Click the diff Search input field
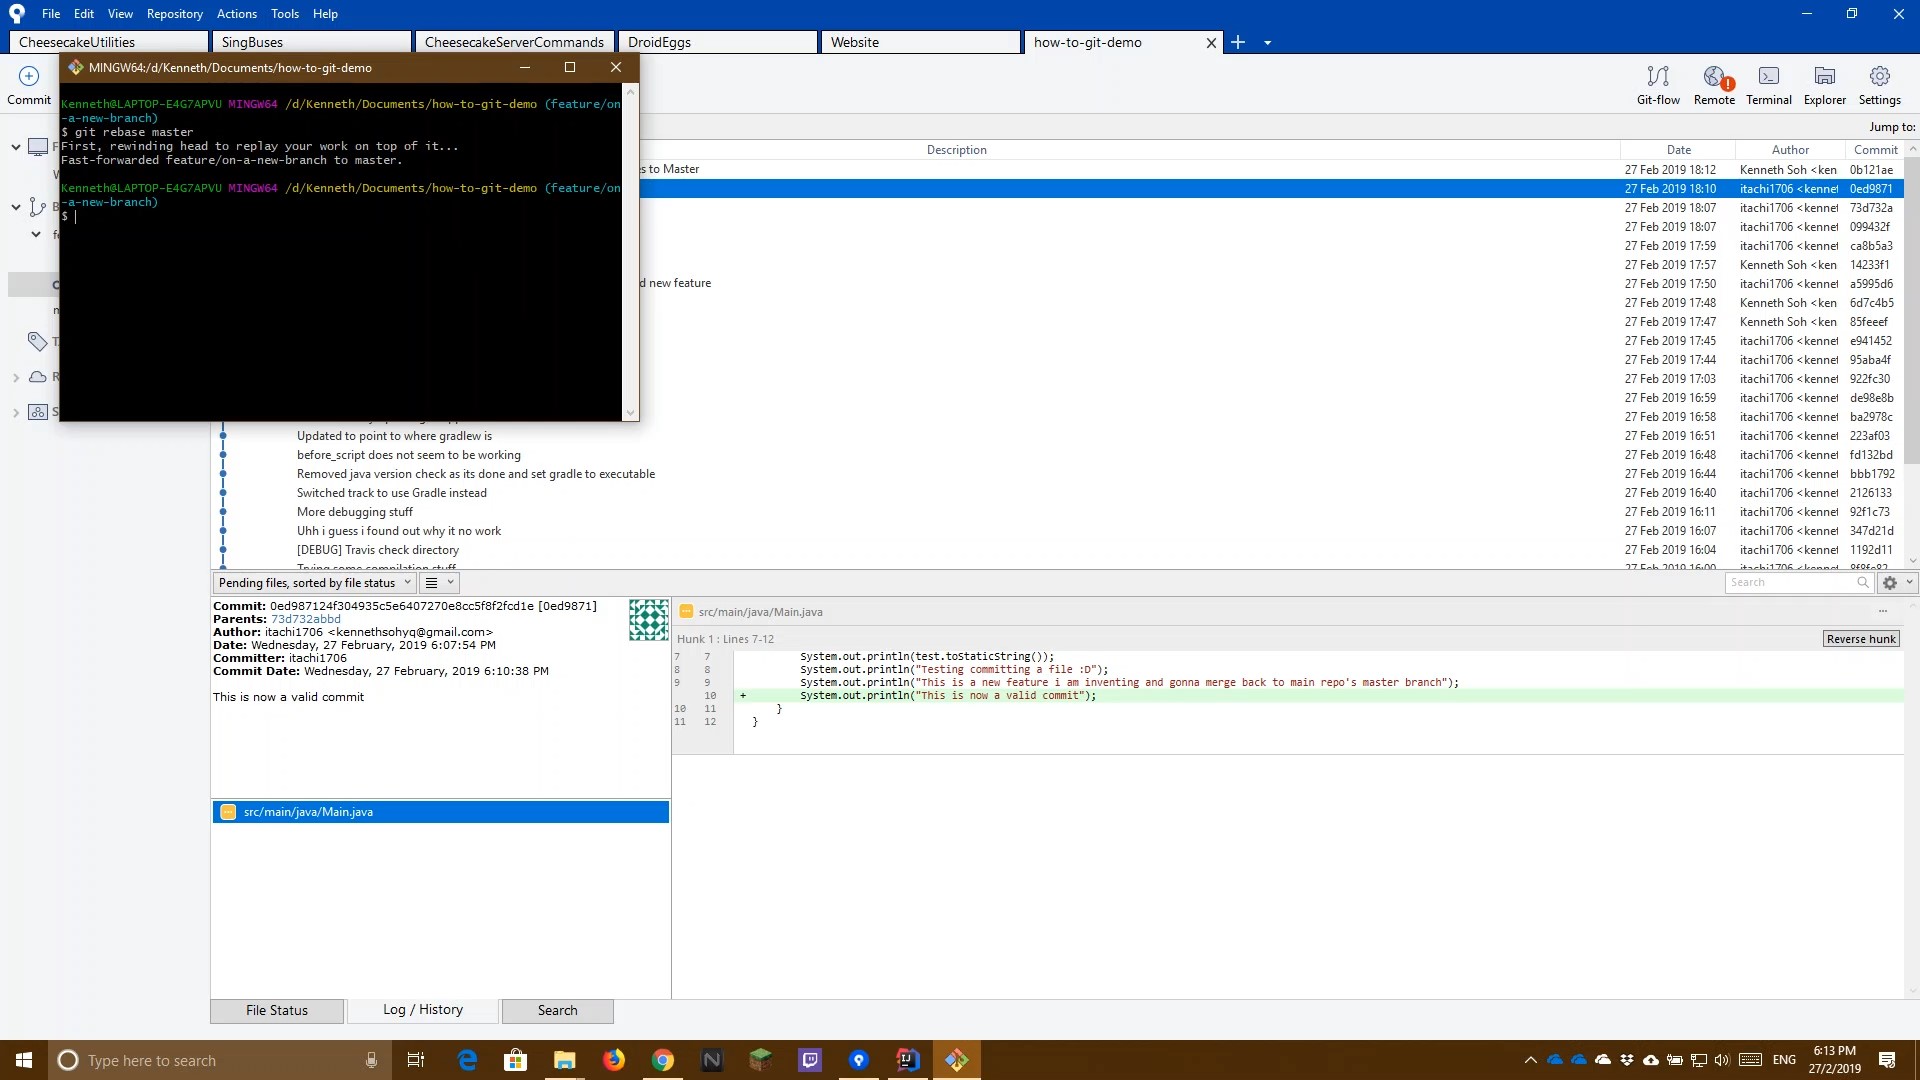 click(x=1789, y=583)
